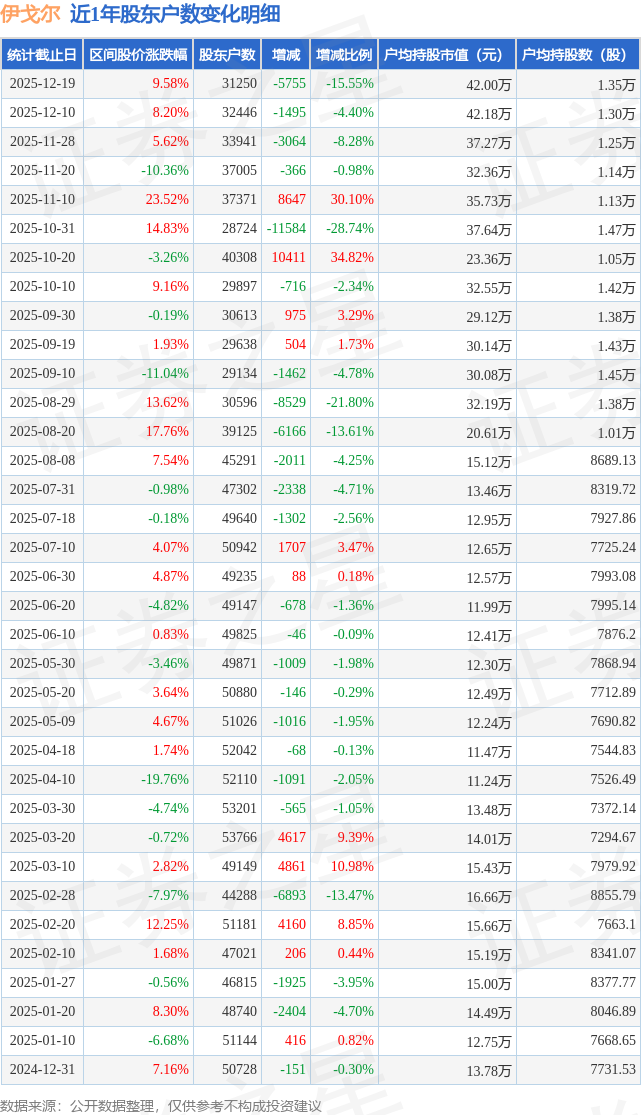Click the 统计截止日 column header
The image size is (641, 1115).
click(x=42, y=55)
